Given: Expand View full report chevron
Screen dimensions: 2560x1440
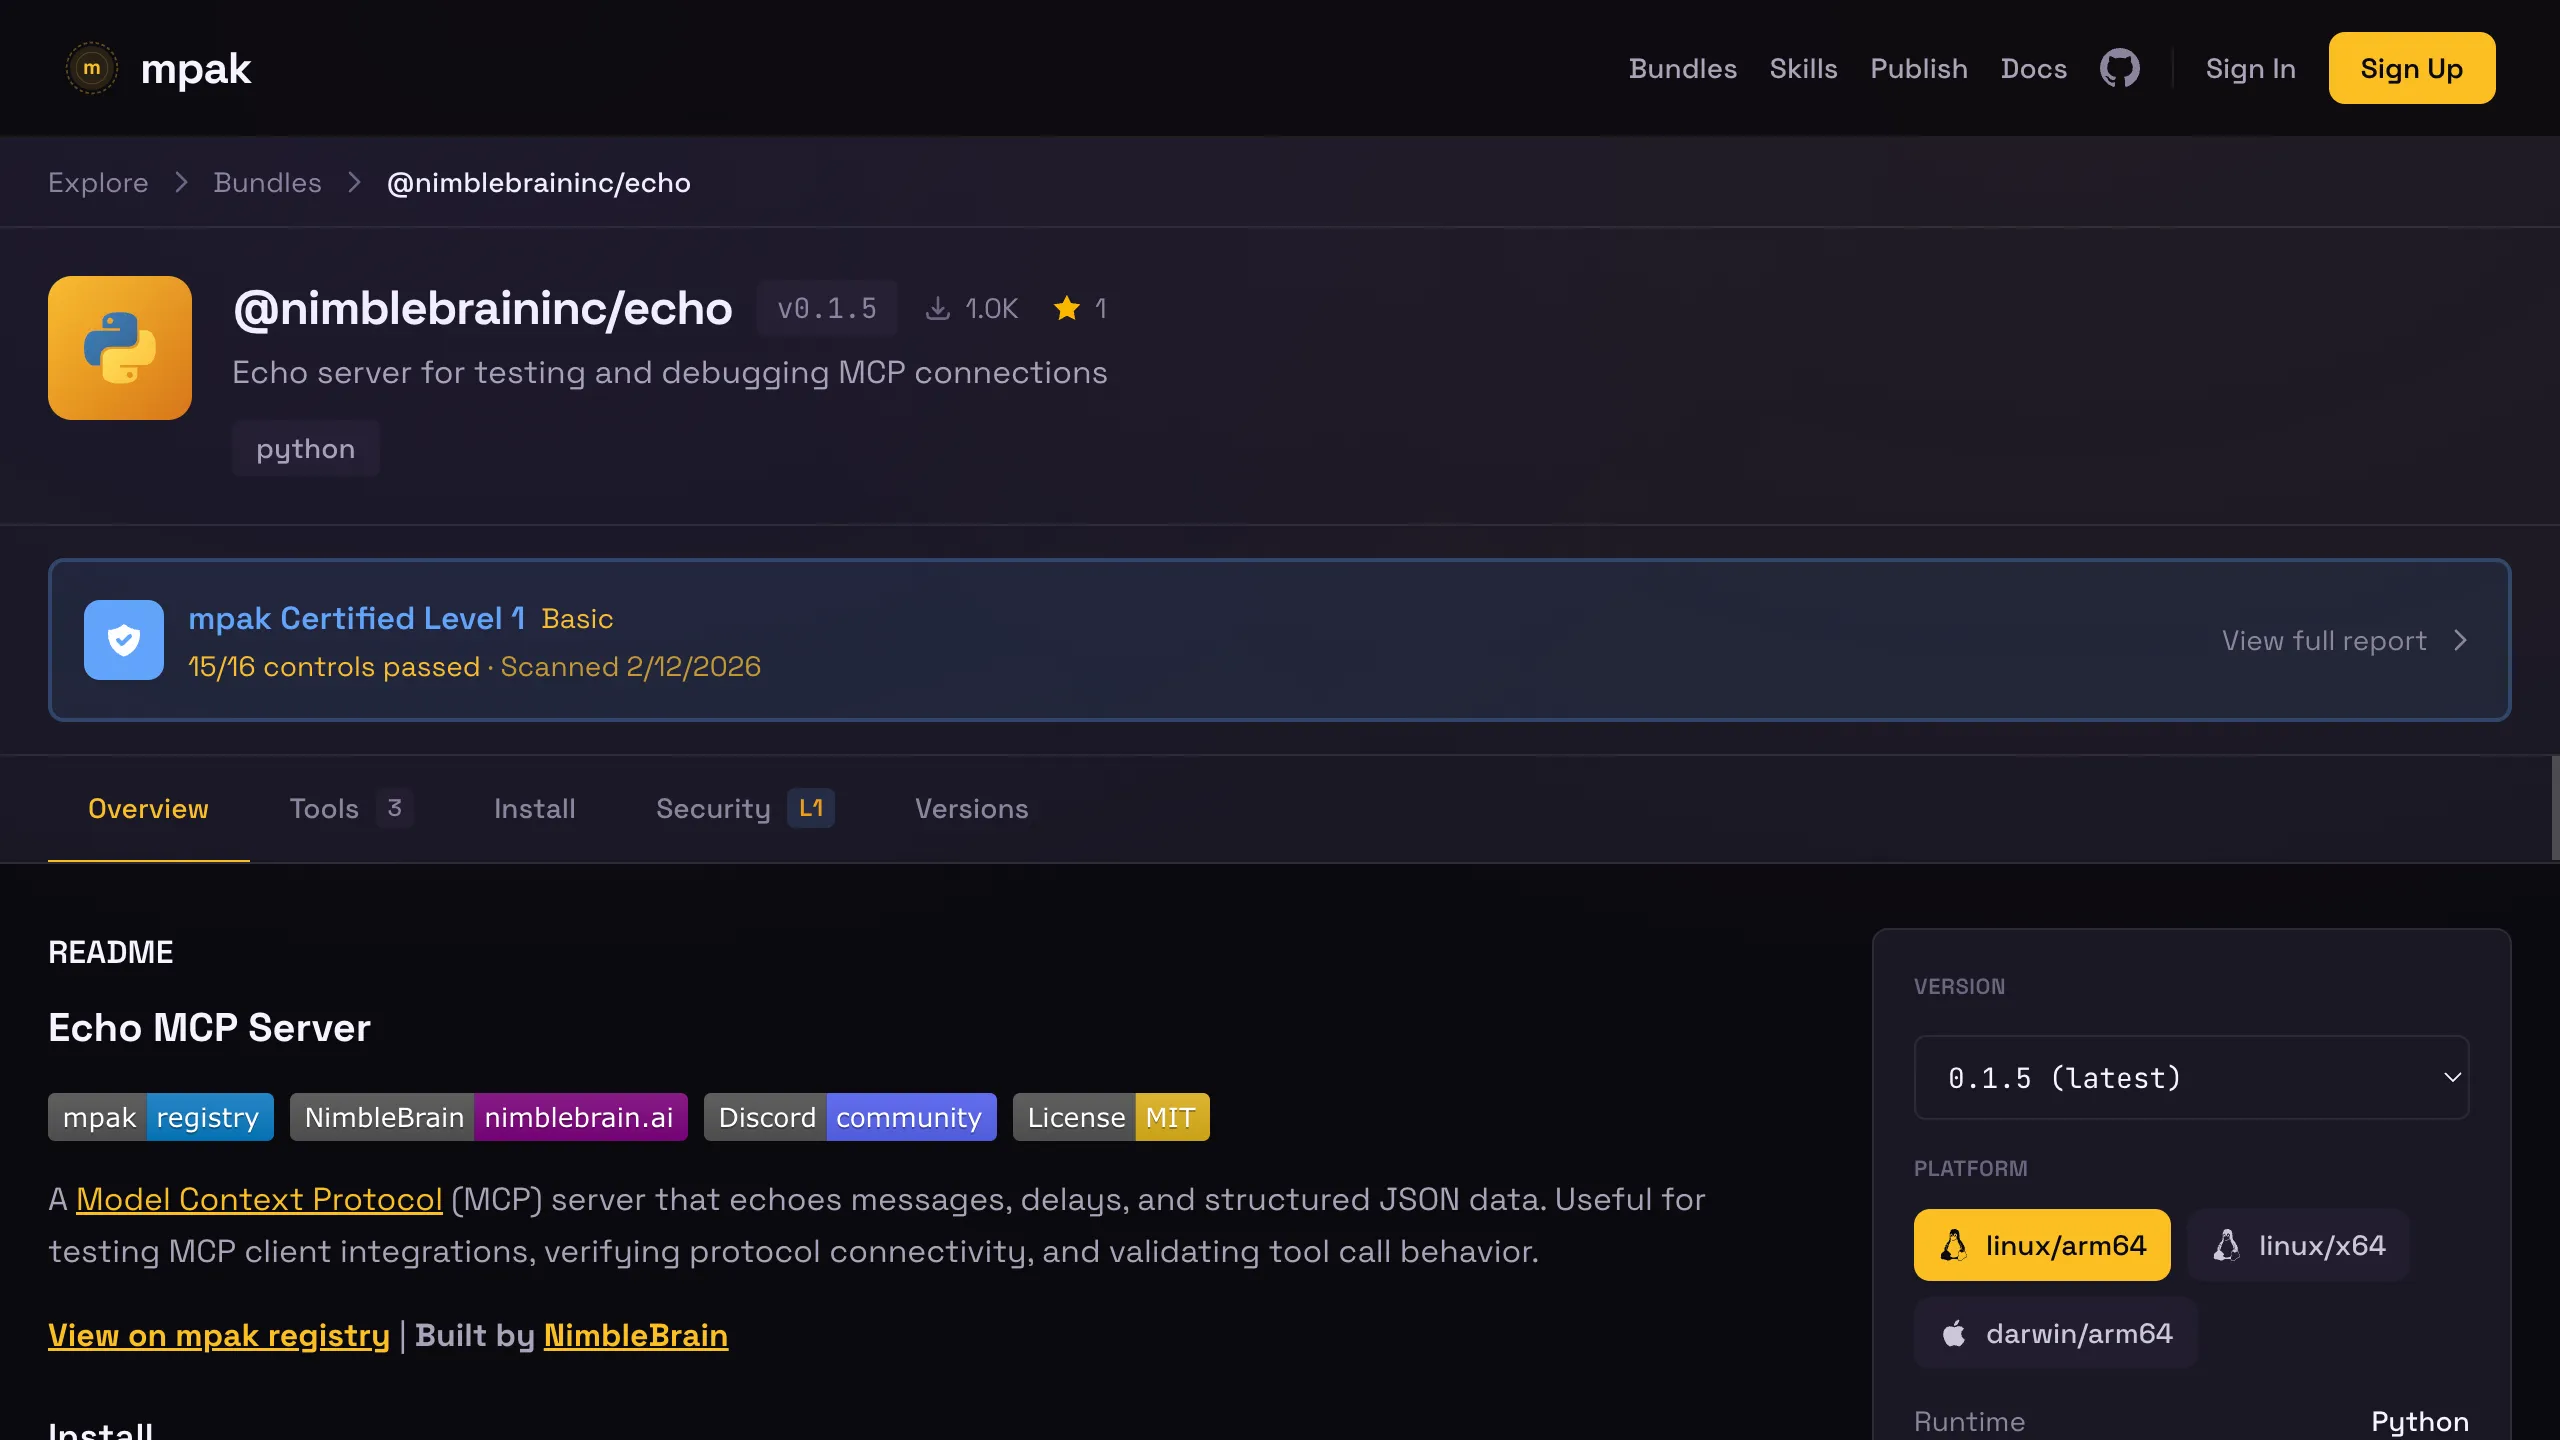Looking at the screenshot, I should (2460, 640).
